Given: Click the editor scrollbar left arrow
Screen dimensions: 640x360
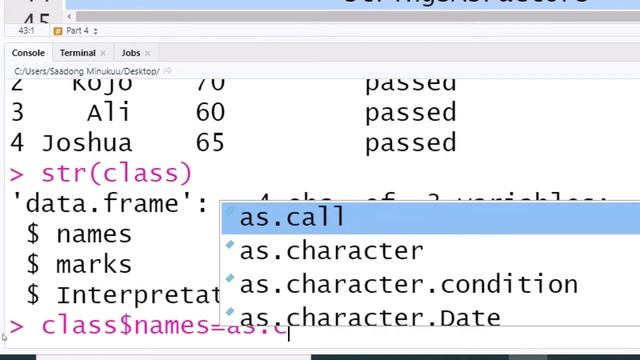Looking at the screenshot, I should [x=69, y=17].
